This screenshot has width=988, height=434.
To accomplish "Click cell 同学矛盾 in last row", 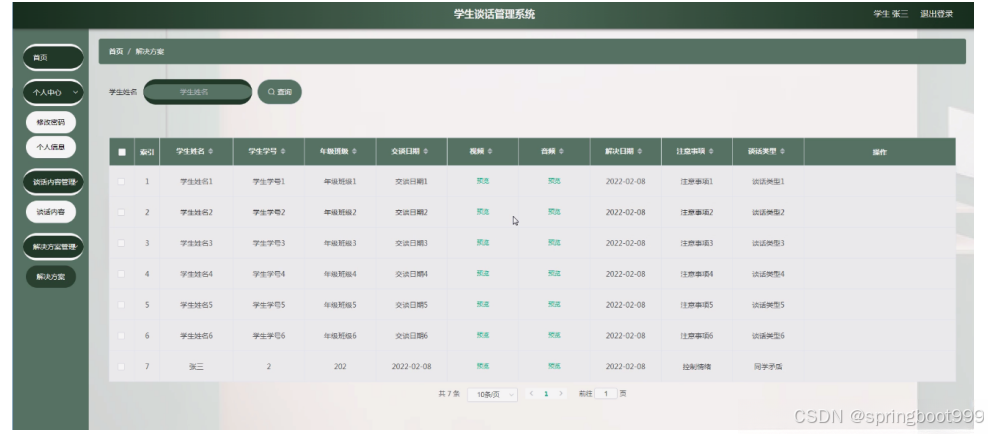I will (x=768, y=367).
